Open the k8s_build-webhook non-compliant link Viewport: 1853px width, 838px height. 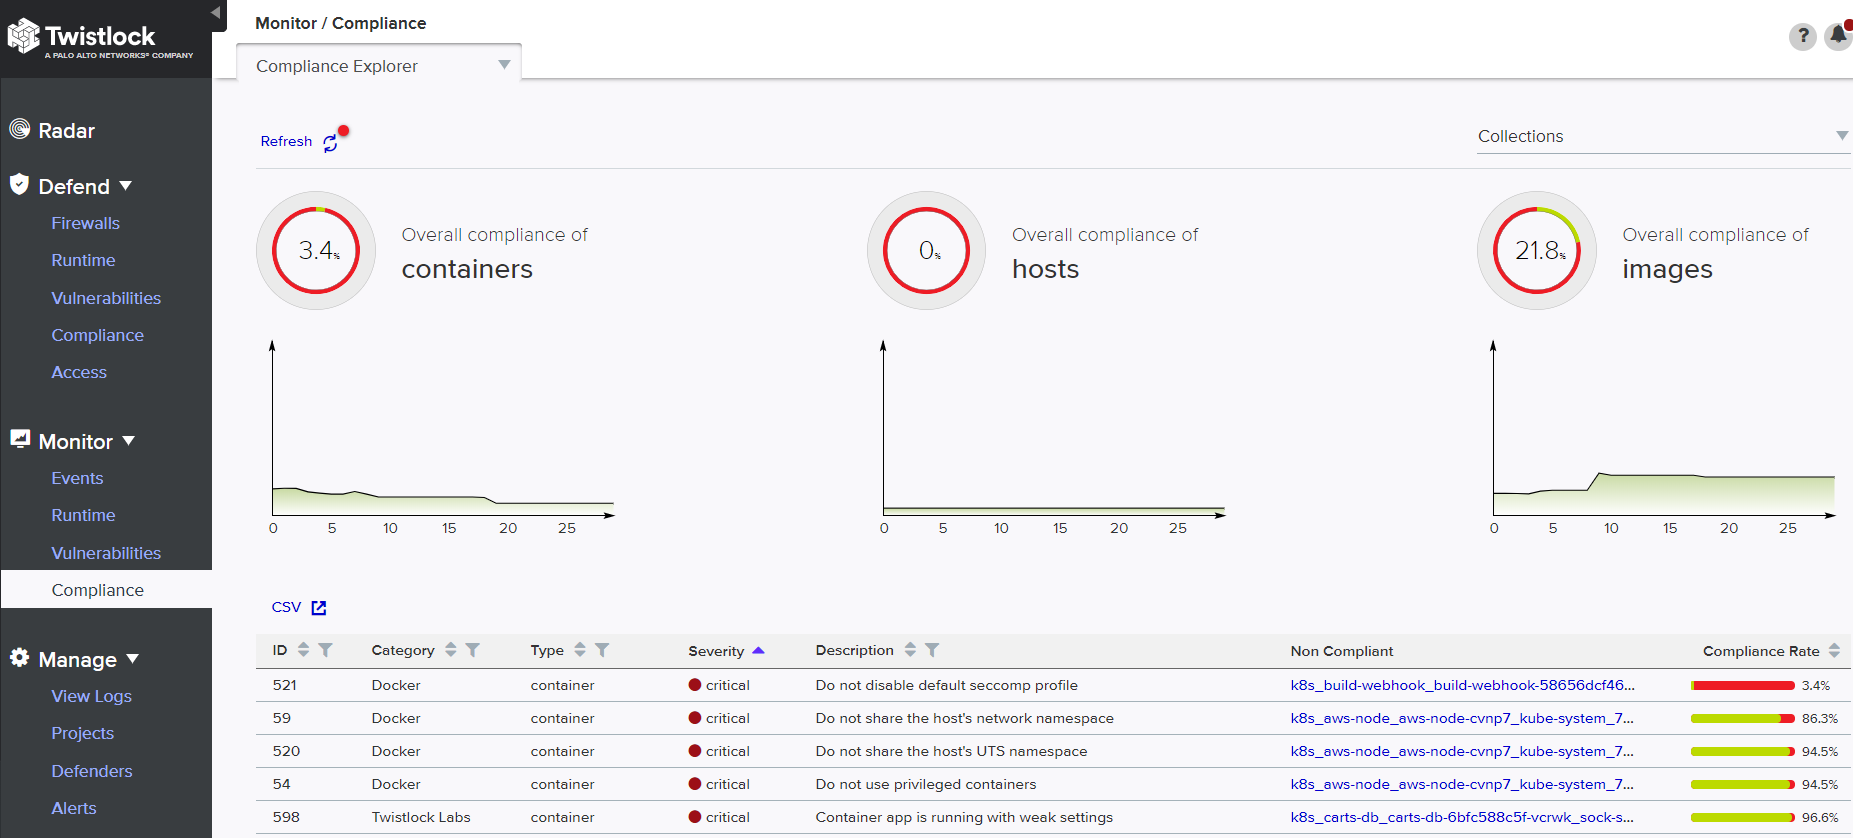1462,685
